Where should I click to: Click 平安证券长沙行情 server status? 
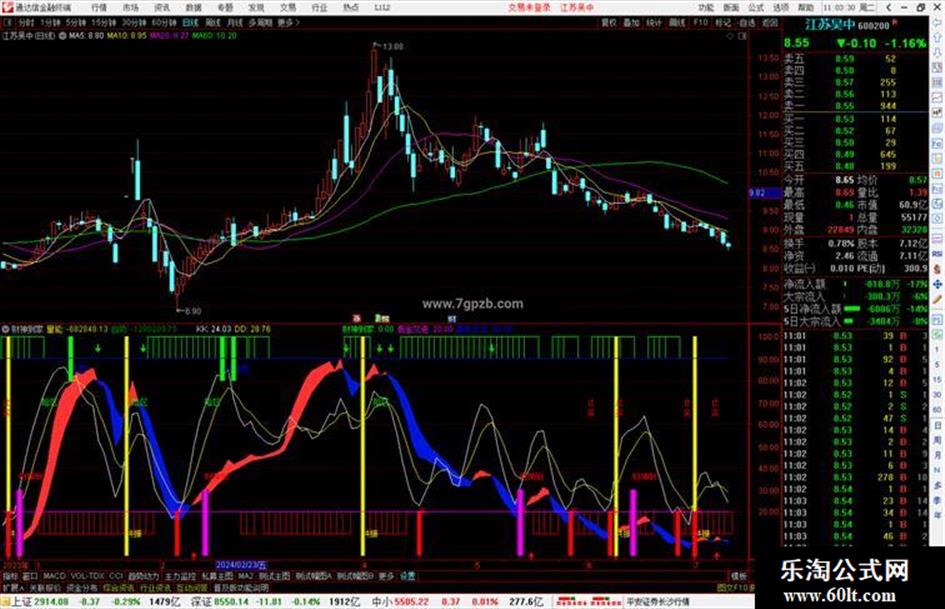click(x=658, y=602)
